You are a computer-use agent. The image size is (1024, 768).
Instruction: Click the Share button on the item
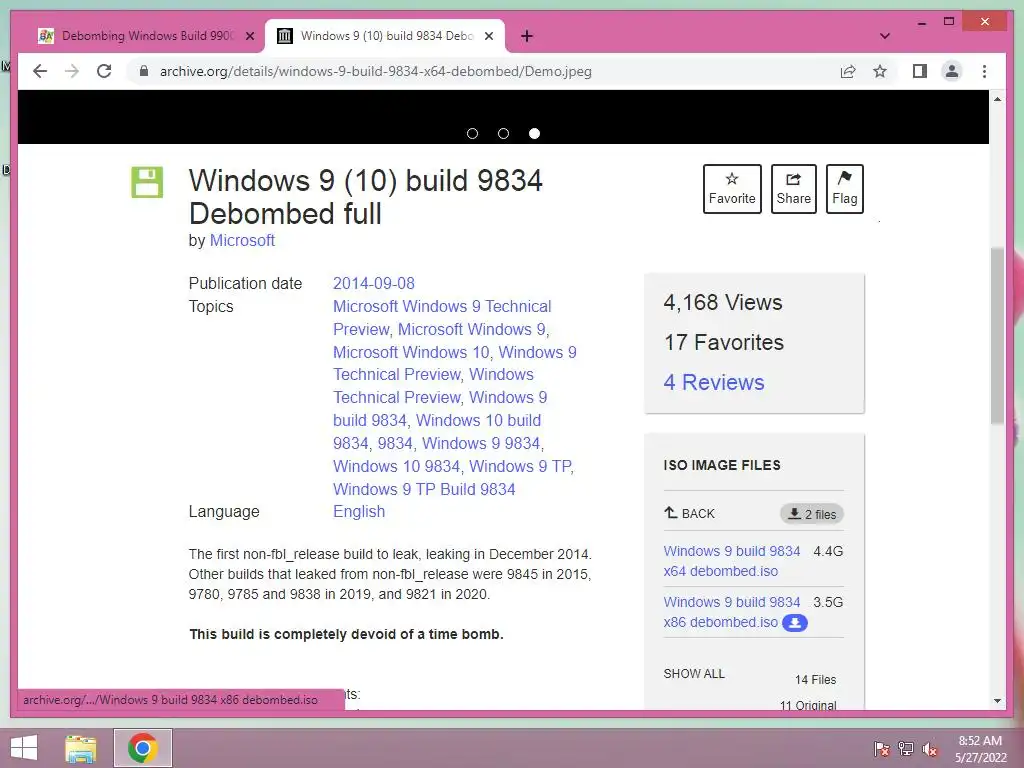tap(793, 189)
